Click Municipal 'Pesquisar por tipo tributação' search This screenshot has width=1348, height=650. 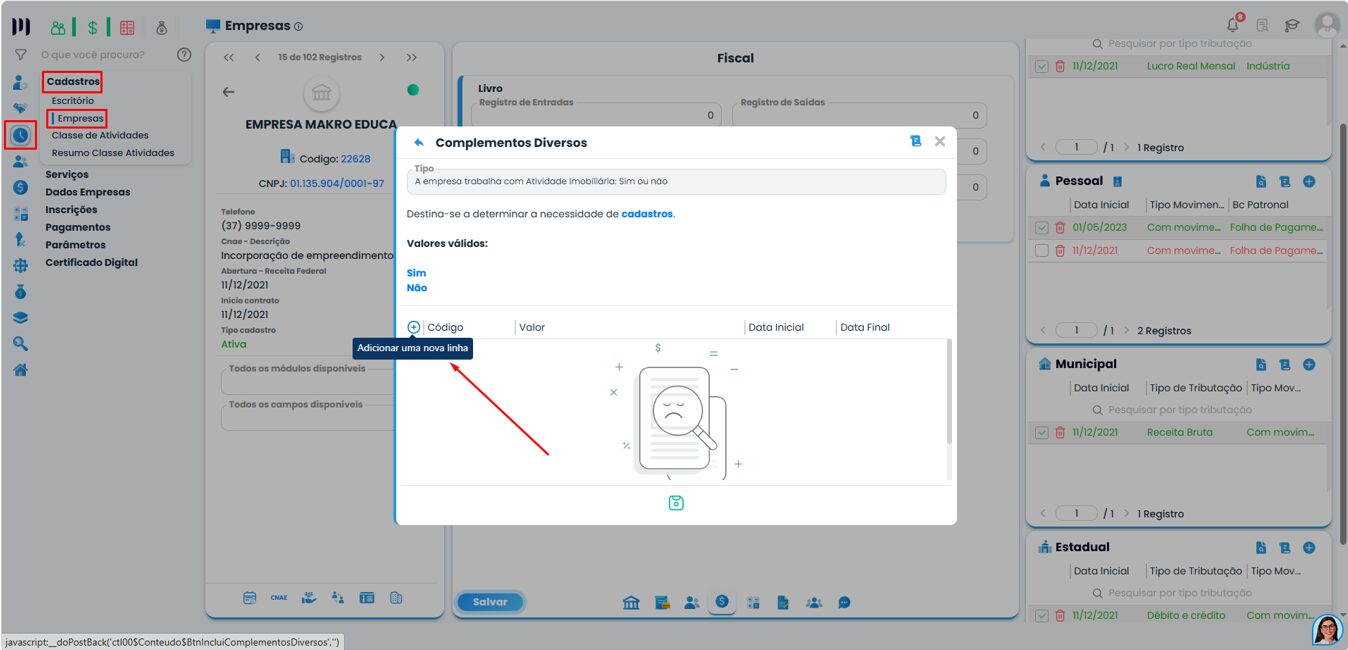click(x=1179, y=410)
